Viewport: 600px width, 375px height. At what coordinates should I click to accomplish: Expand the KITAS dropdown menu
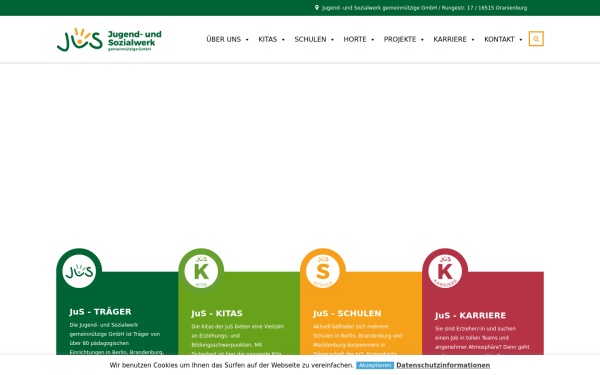coord(271,39)
